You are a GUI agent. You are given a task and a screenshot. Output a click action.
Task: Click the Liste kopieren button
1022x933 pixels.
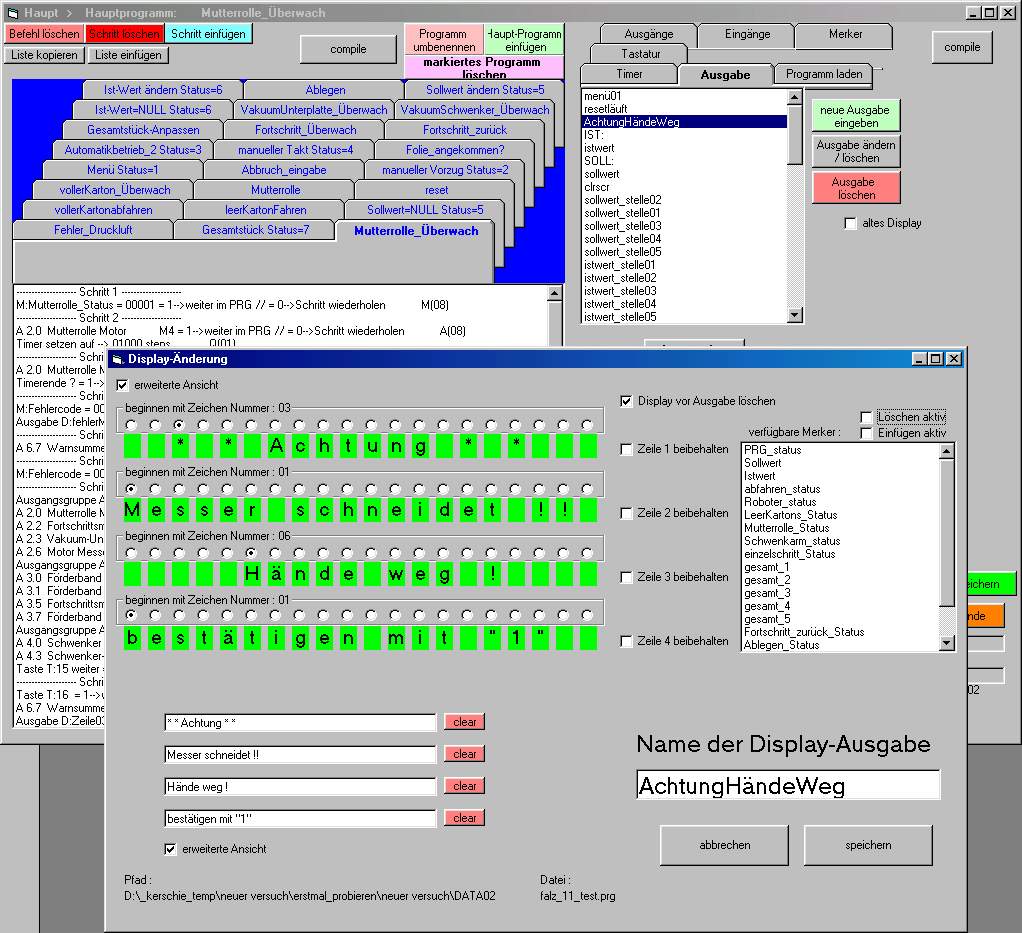[45, 55]
